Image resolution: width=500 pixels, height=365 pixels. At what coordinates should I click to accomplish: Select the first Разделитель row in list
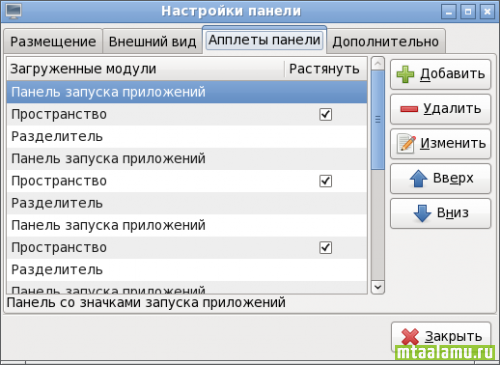pyautogui.click(x=187, y=137)
